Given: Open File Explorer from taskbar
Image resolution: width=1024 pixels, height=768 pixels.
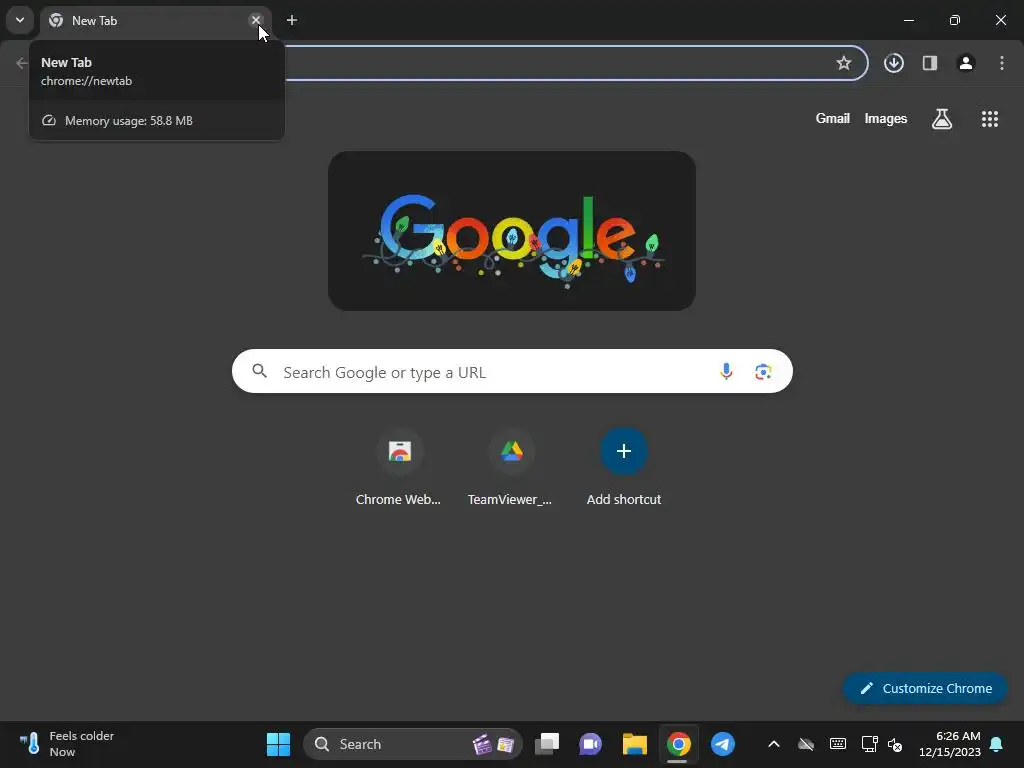Looking at the screenshot, I should pos(634,744).
